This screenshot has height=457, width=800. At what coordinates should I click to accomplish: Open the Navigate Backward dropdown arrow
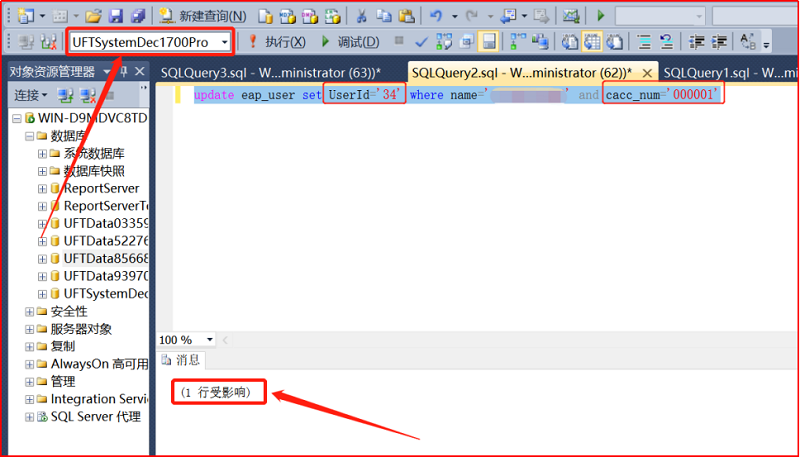tap(524, 17)
